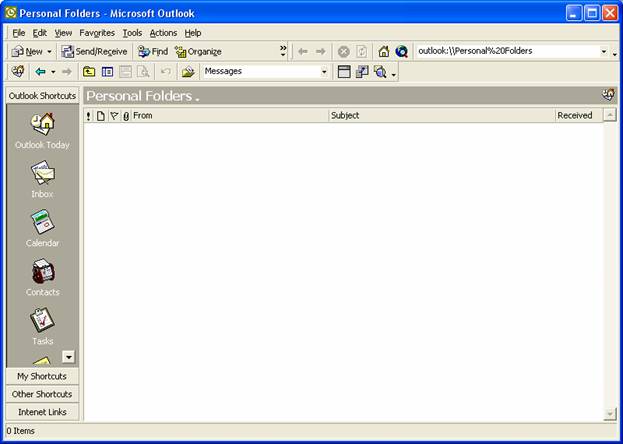Click the Personal Folders banner title
The width and height of the screenshot is (623, 444).
click(139, 96)
